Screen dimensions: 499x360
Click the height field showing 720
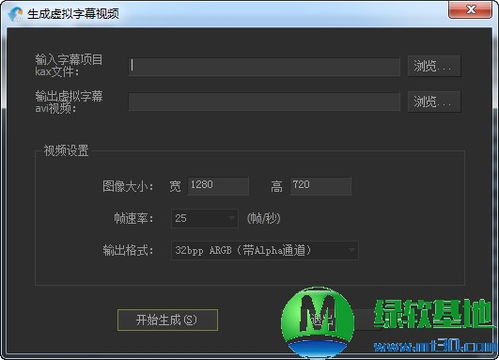pos(321,186)
